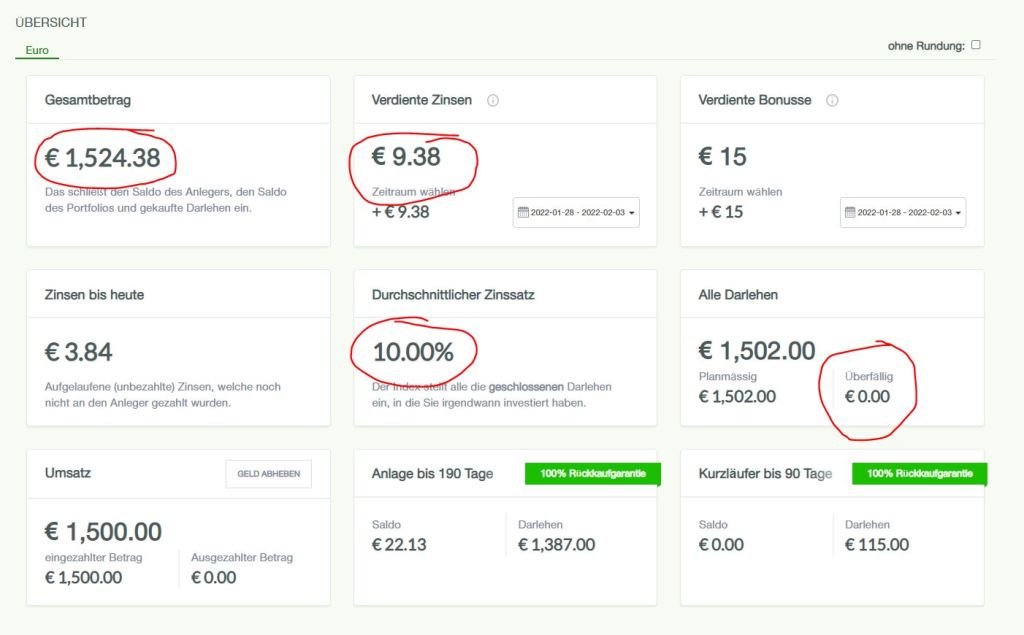Open the Kurzläufer bis 90 Tage portfolio title
The width and height of the screenshot is (1024, 635).
[765, 473]
